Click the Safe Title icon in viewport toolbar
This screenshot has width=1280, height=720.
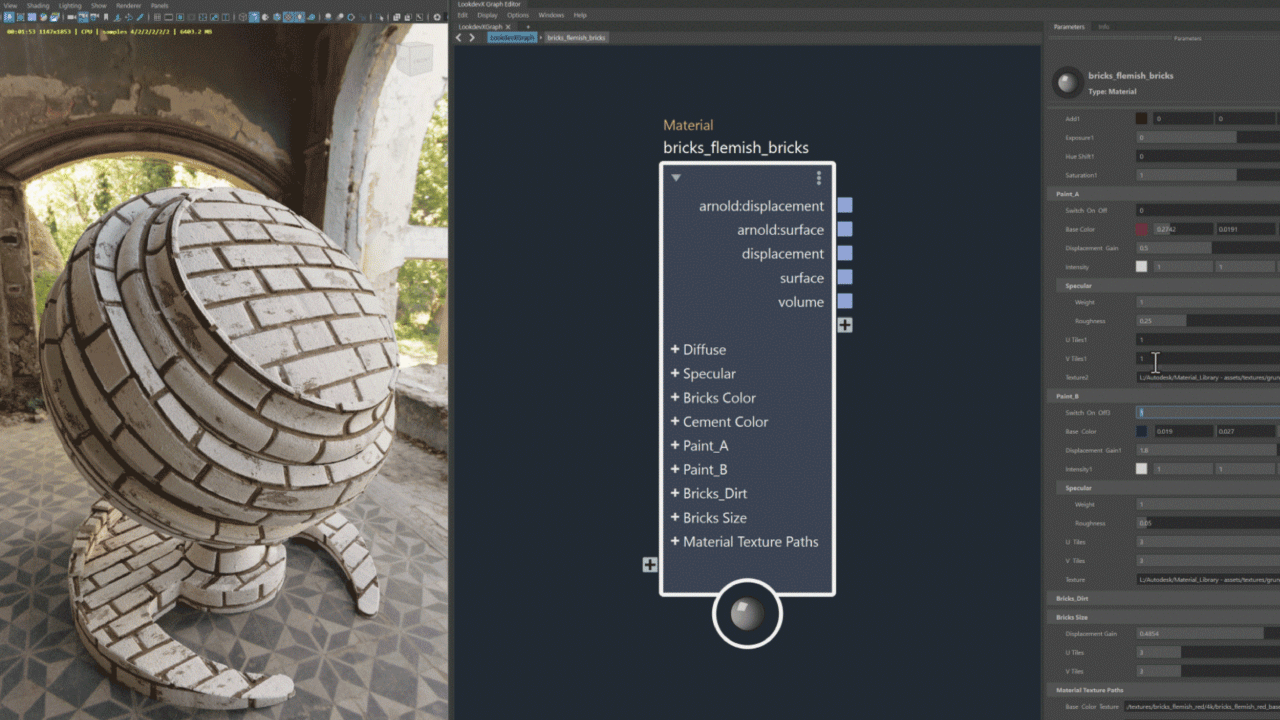point(225,17)
